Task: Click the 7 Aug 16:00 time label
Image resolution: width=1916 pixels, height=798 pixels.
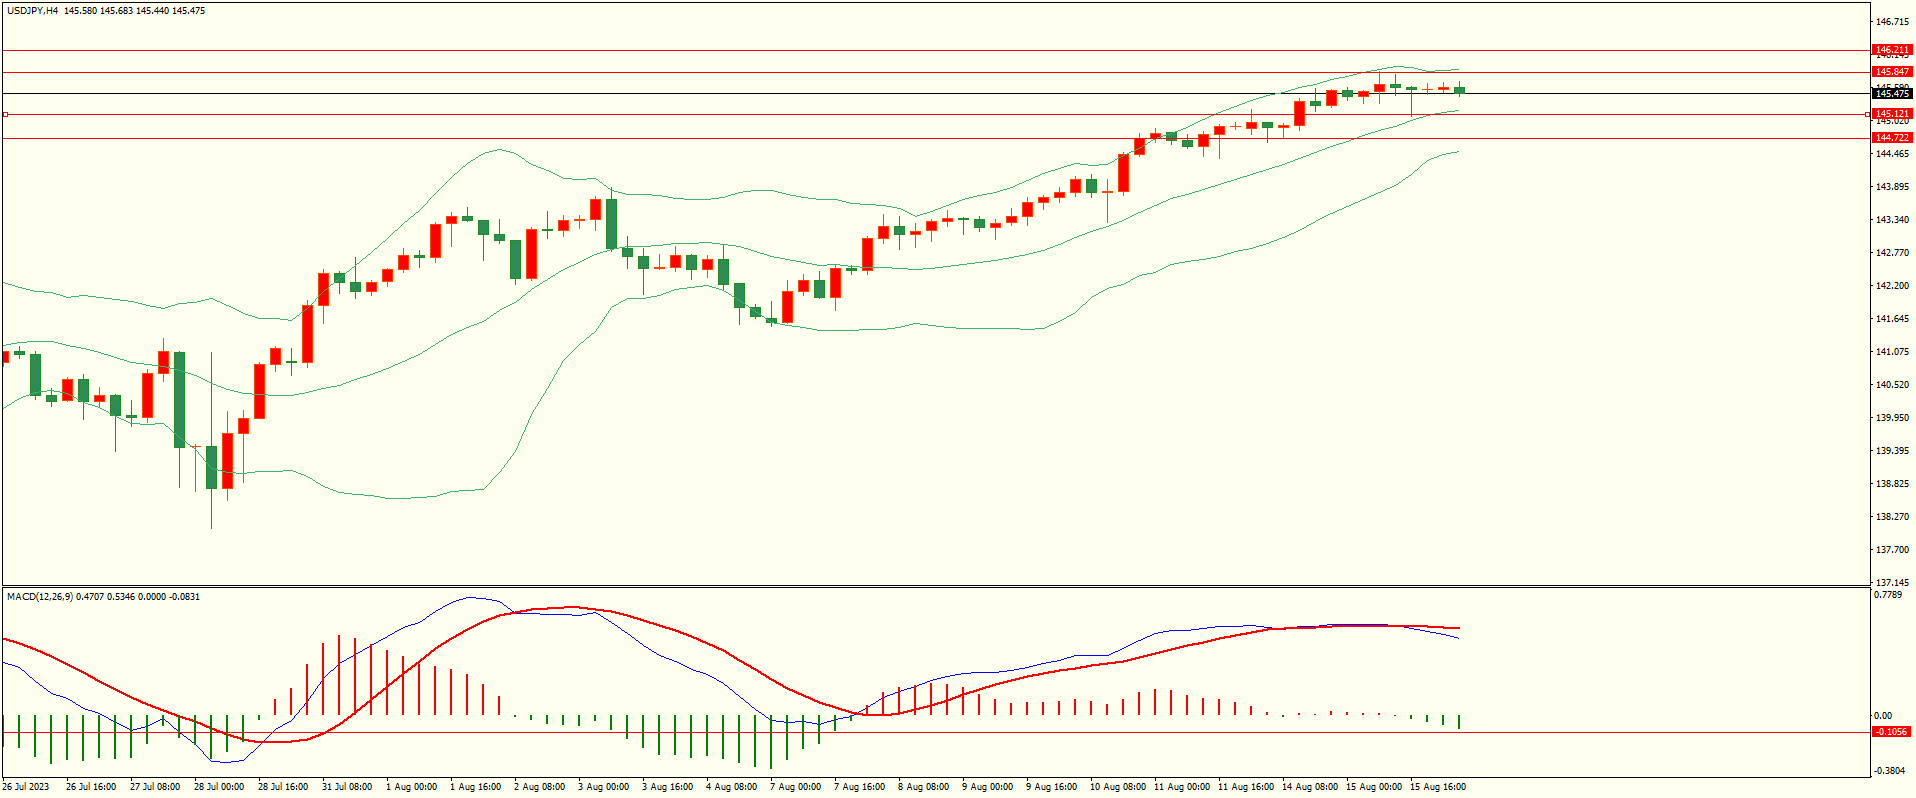Action: point(859,787)
